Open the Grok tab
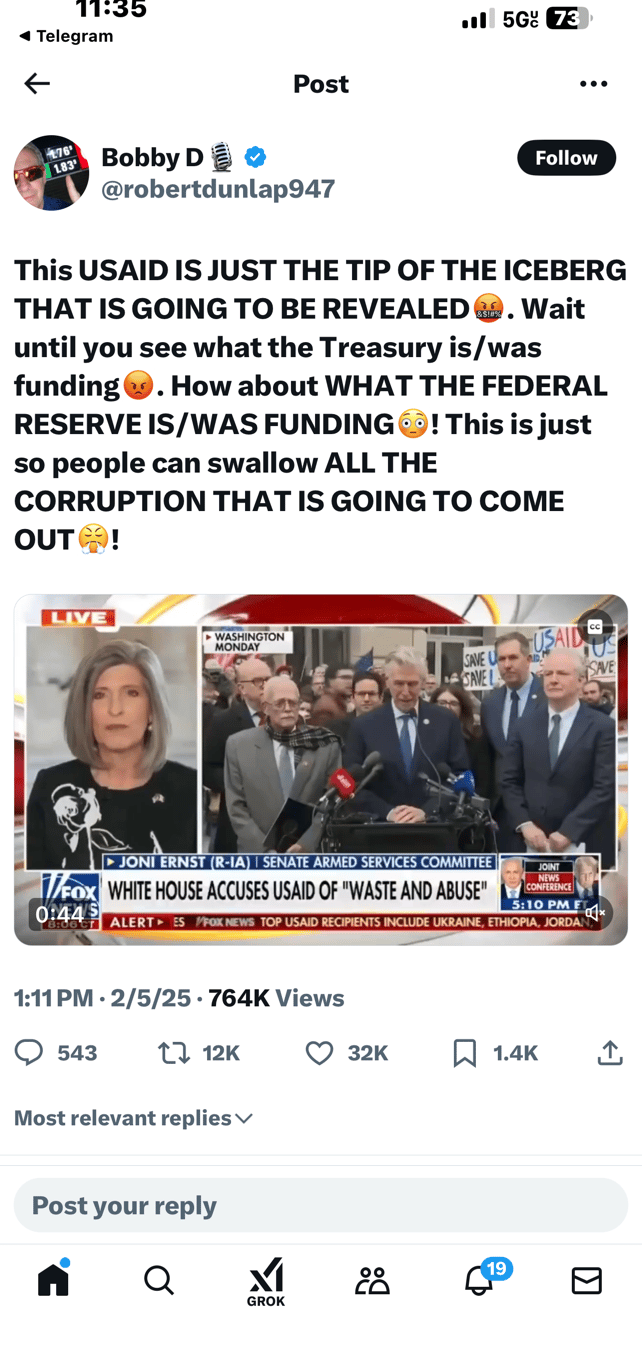The height and width of the screenshot is (1349, 642). (266, 1282)
